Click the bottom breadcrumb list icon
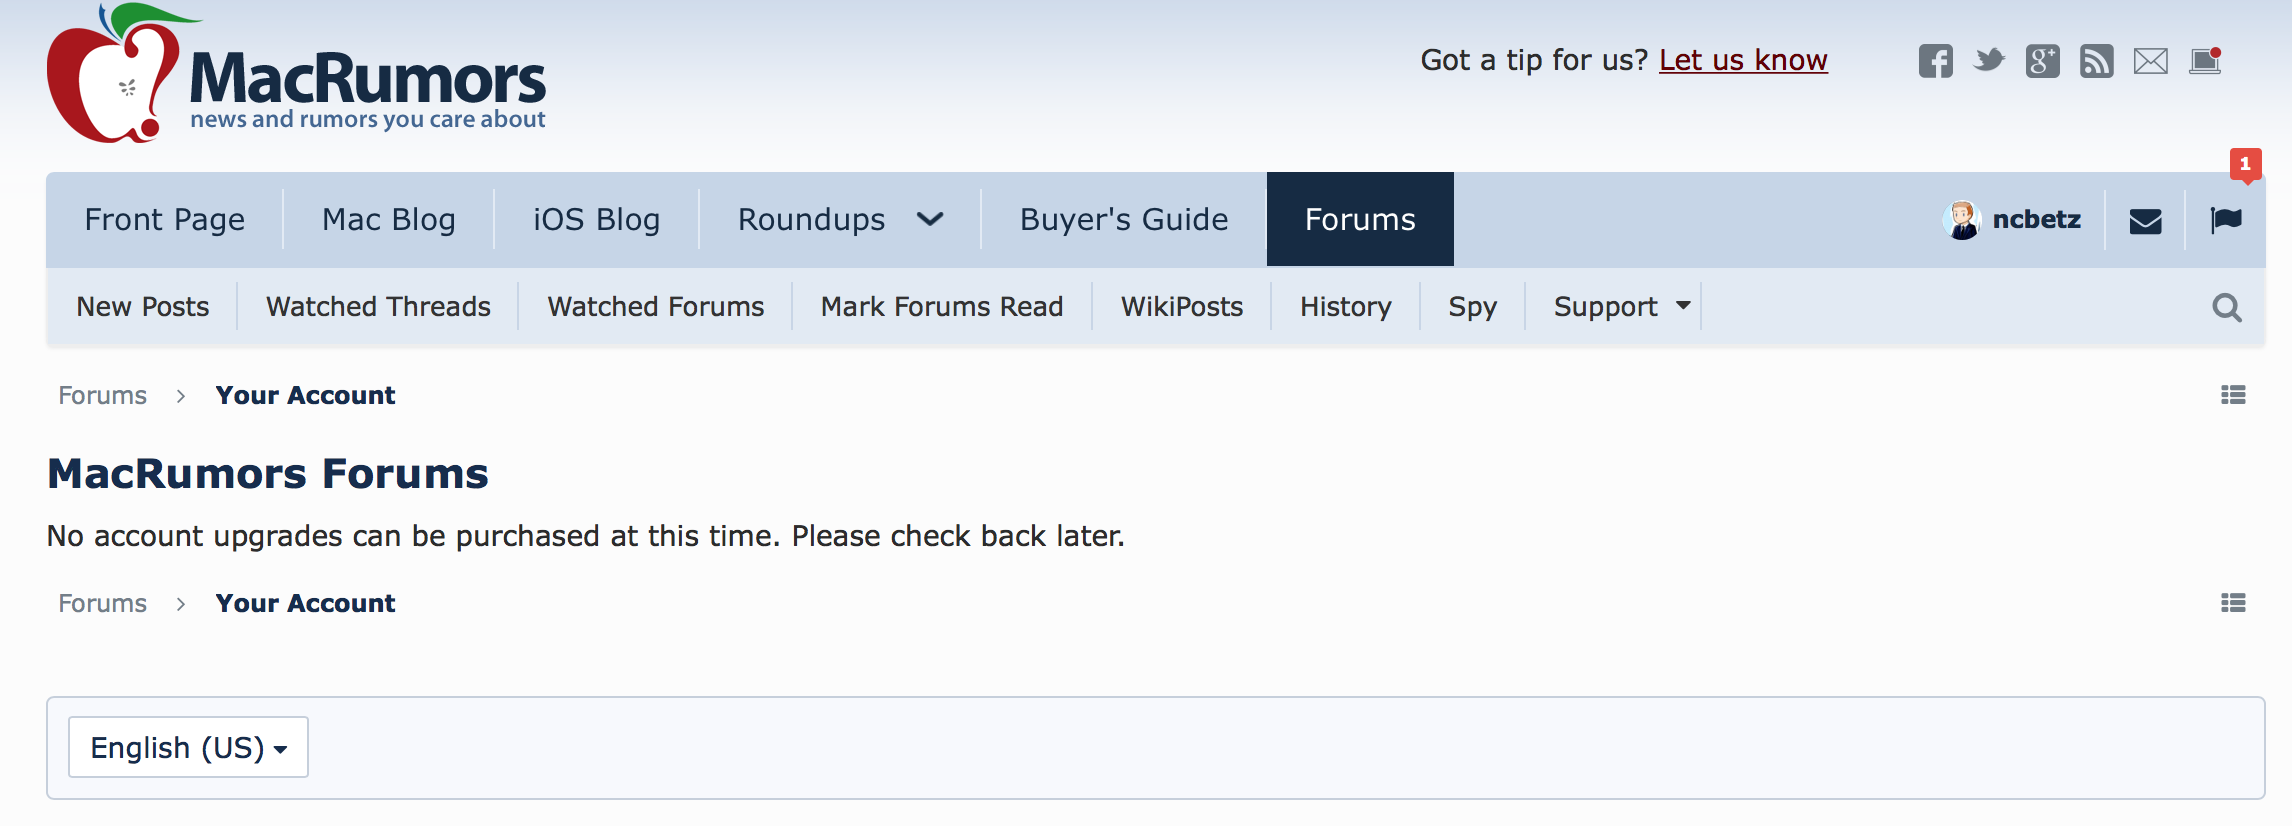 coord(2233,603)
